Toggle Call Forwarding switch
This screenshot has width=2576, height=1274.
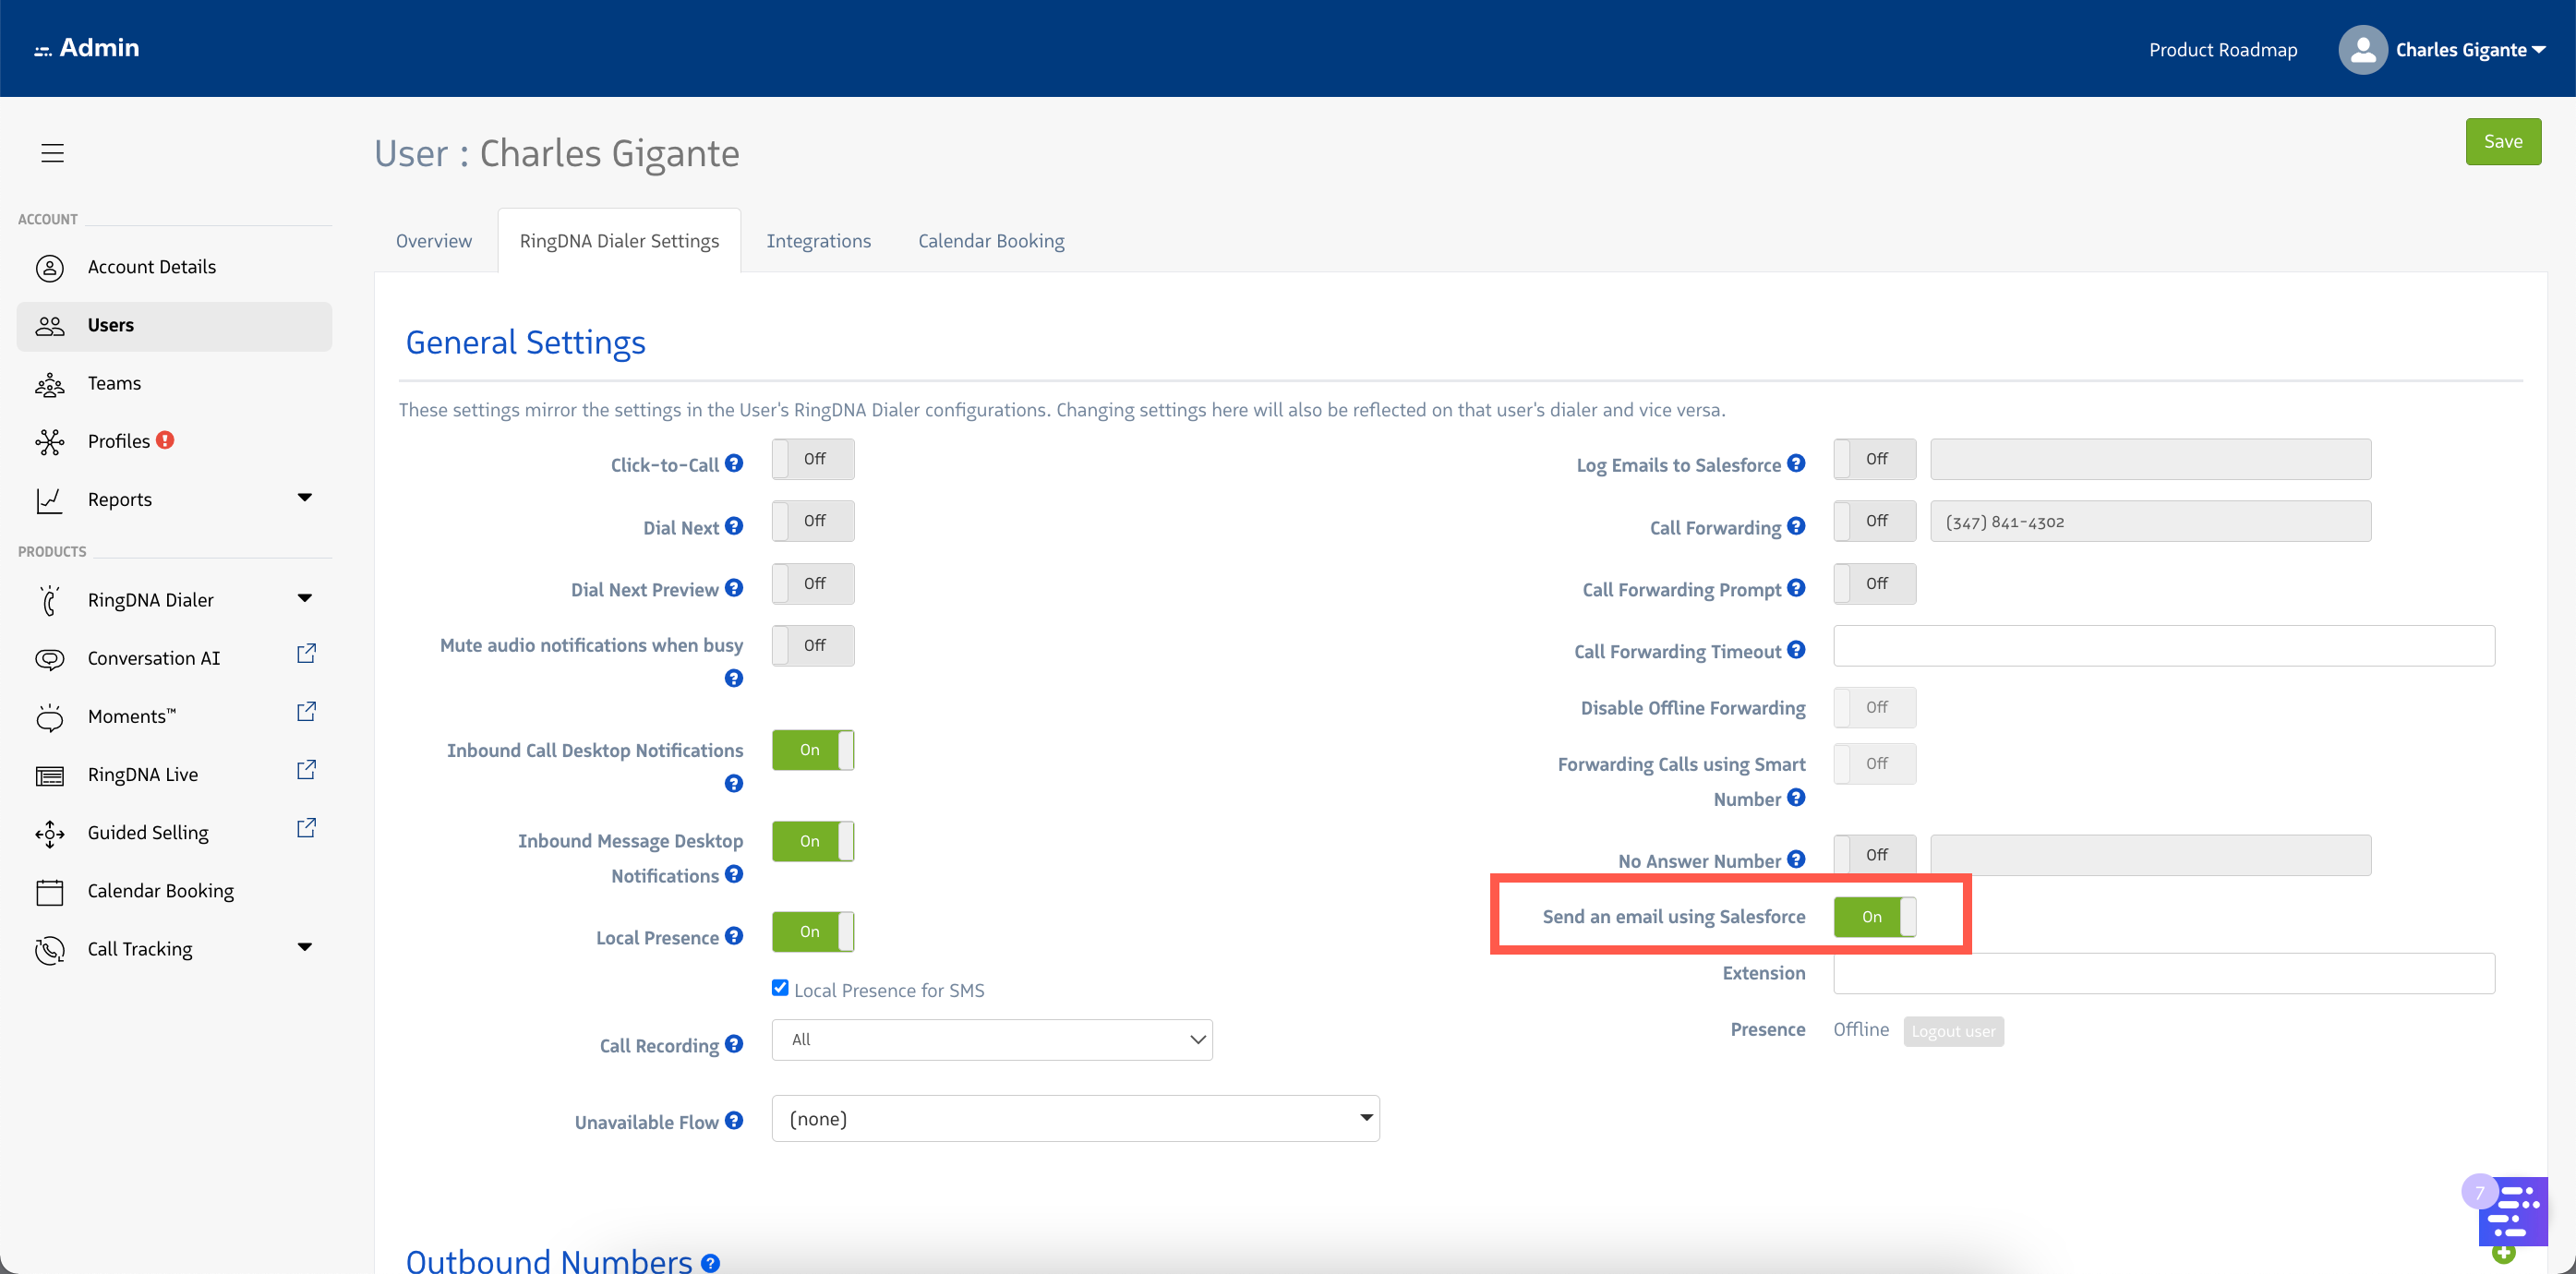[x=1875, y=521]
